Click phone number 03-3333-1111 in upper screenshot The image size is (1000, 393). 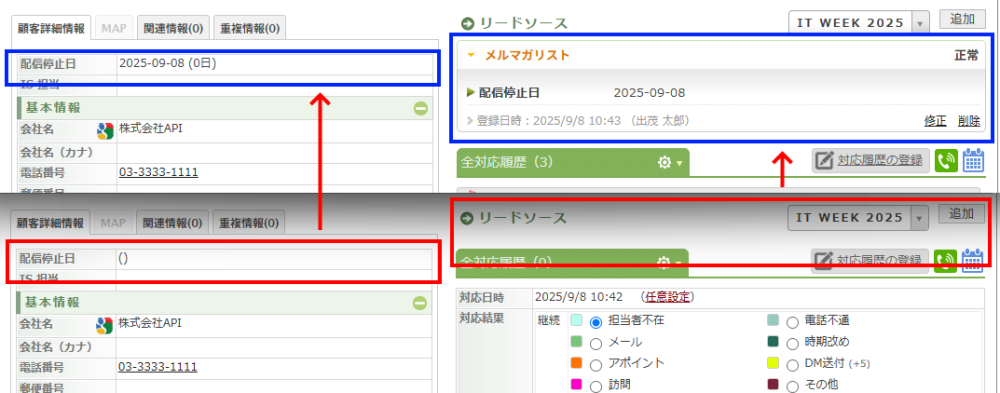158,172
